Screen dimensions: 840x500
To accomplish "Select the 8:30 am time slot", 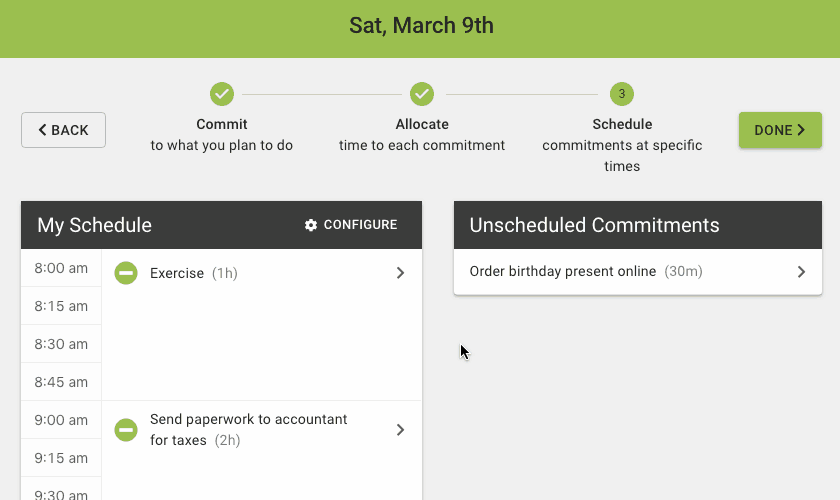I will [x=61, y=344].
